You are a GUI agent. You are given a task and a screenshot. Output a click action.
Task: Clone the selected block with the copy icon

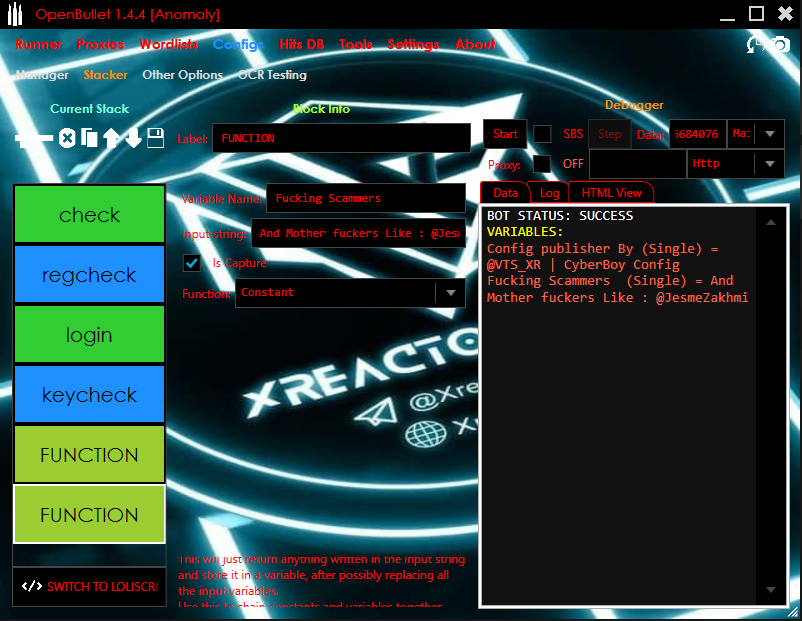89,138
